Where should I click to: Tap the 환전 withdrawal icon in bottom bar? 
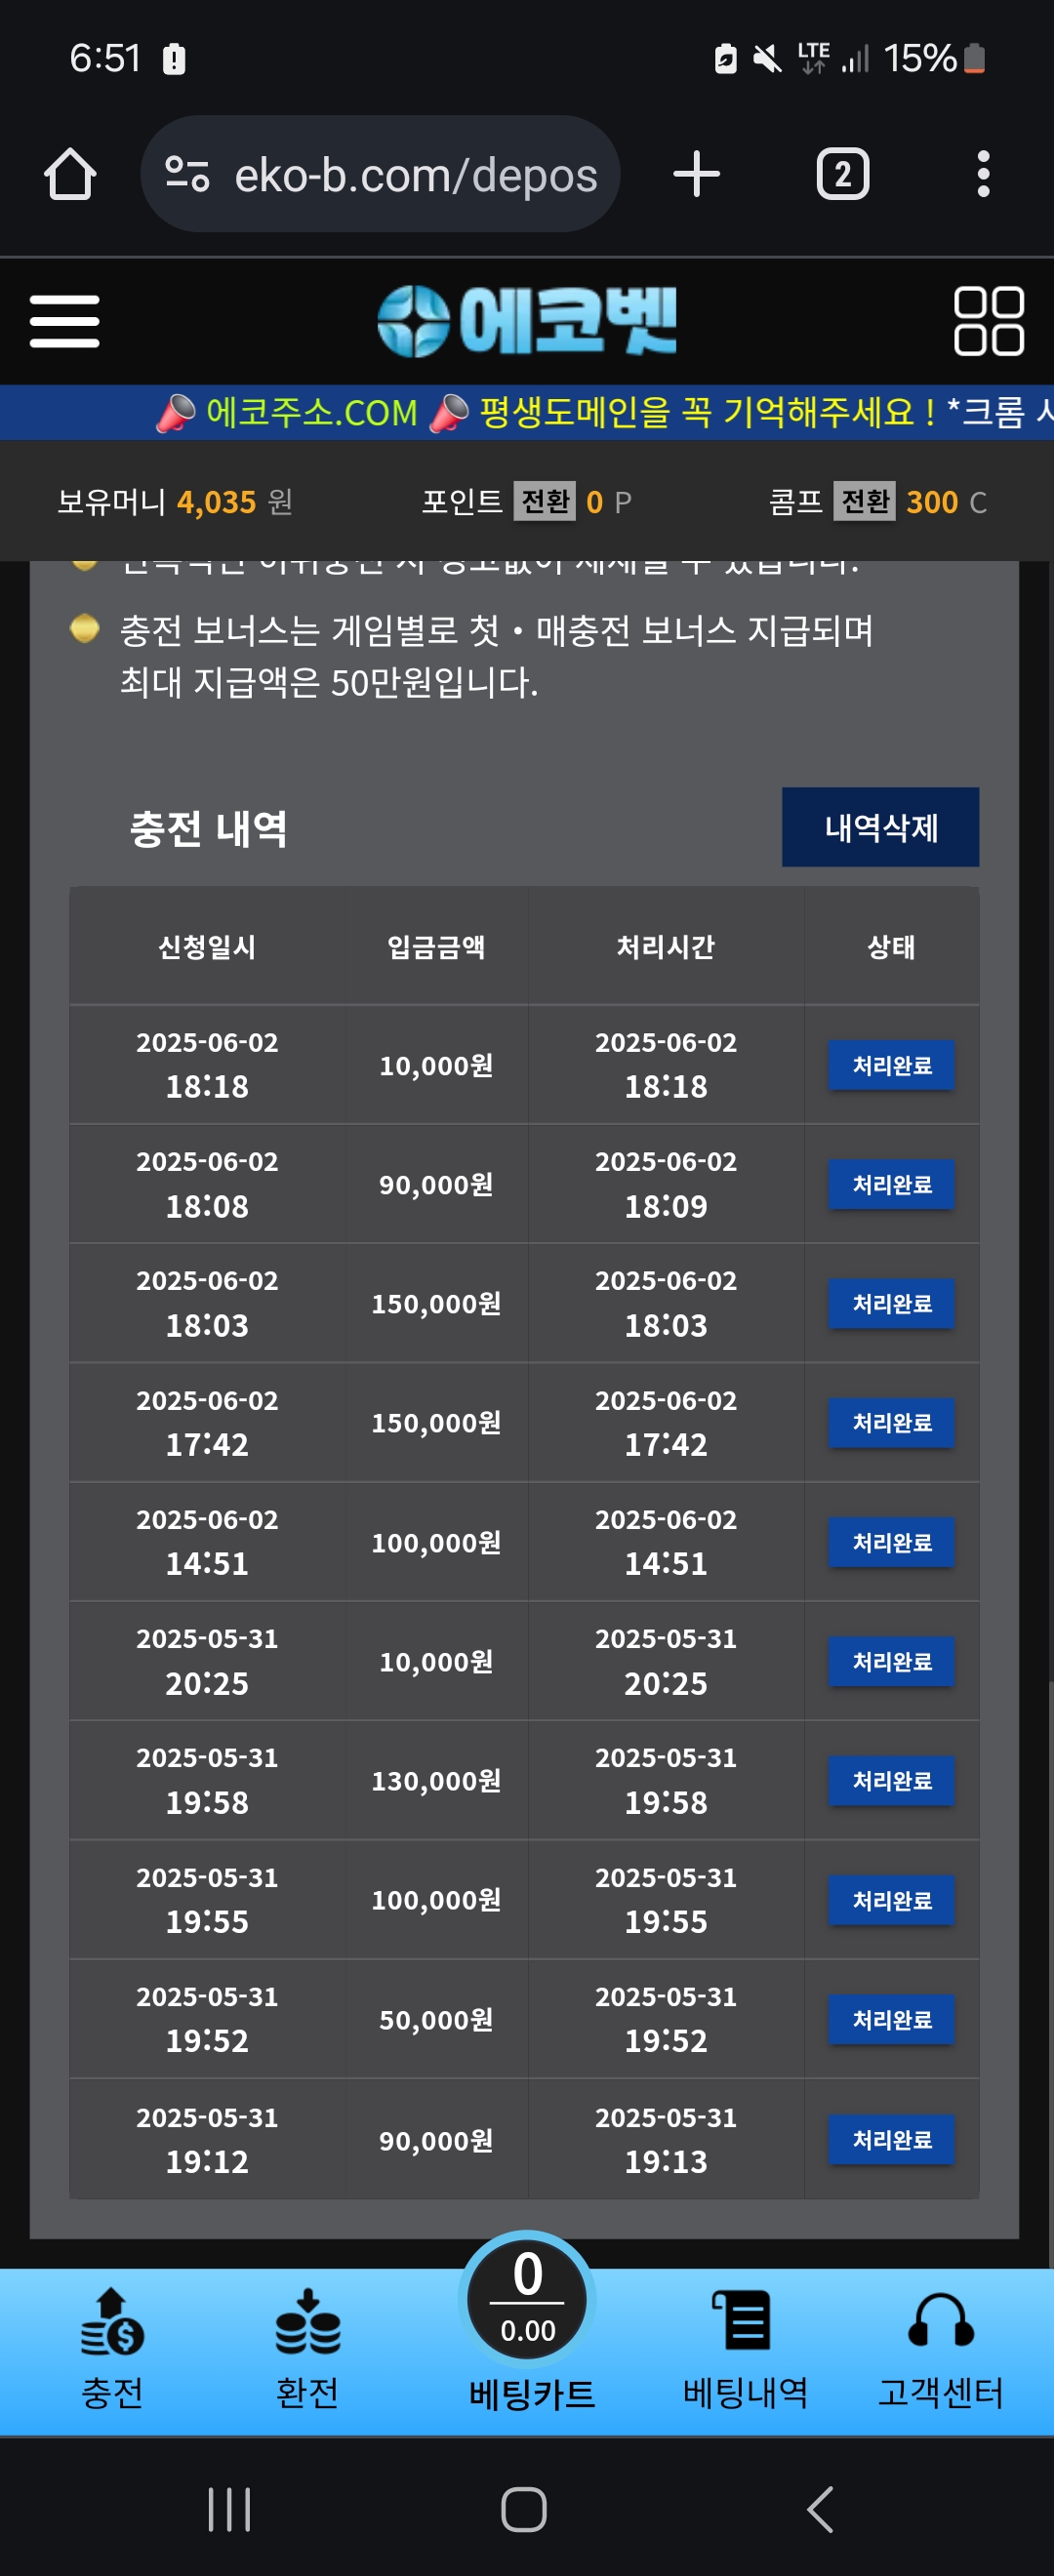(x=308, y=2349)
